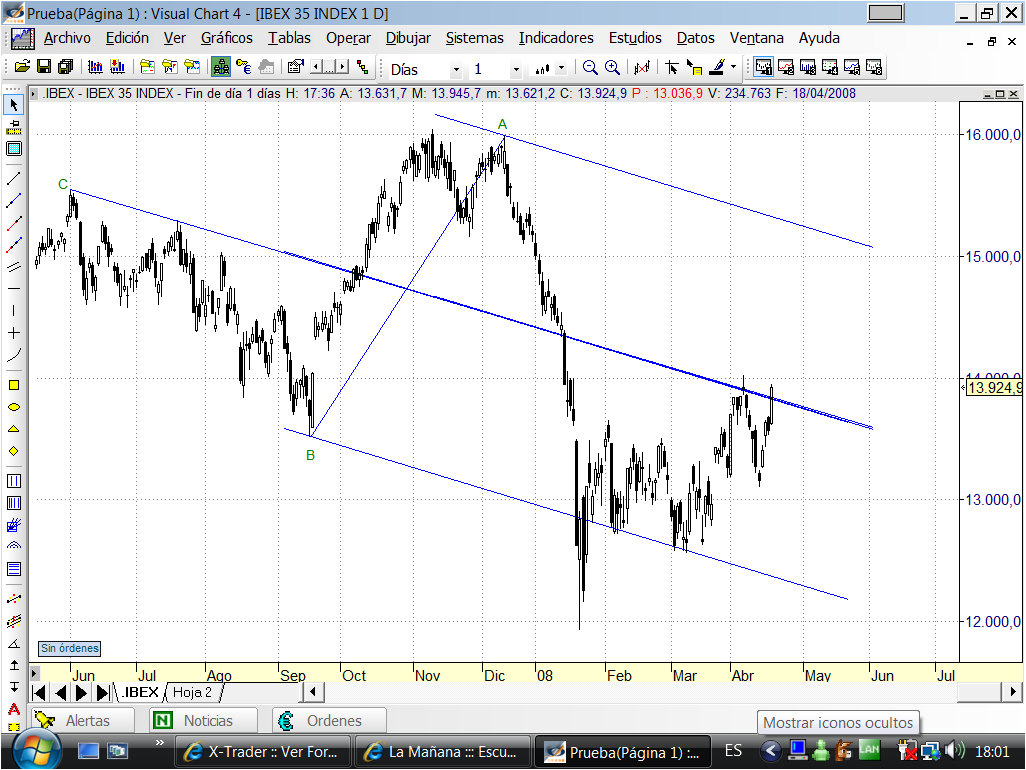Open the properties icon in toolbar
The height and width of the screenshot is (770, 1026).
click(x=296, y=66)
